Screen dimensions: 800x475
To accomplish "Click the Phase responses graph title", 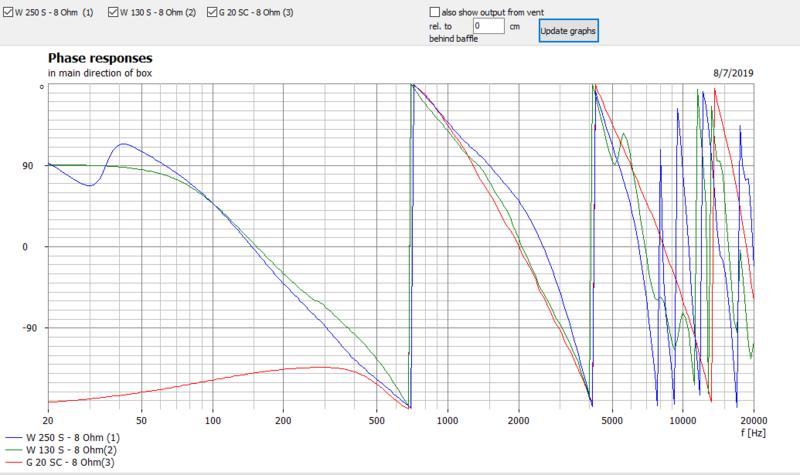I will 100,59.
